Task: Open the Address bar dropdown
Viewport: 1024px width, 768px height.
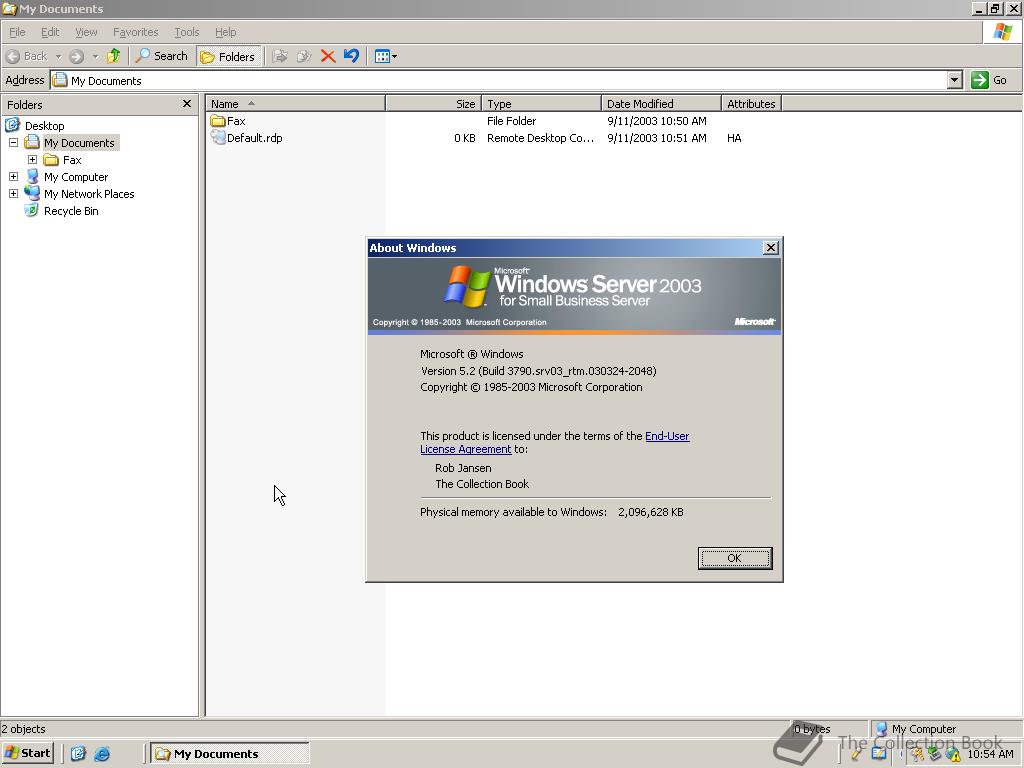Action: click(954, 80)
